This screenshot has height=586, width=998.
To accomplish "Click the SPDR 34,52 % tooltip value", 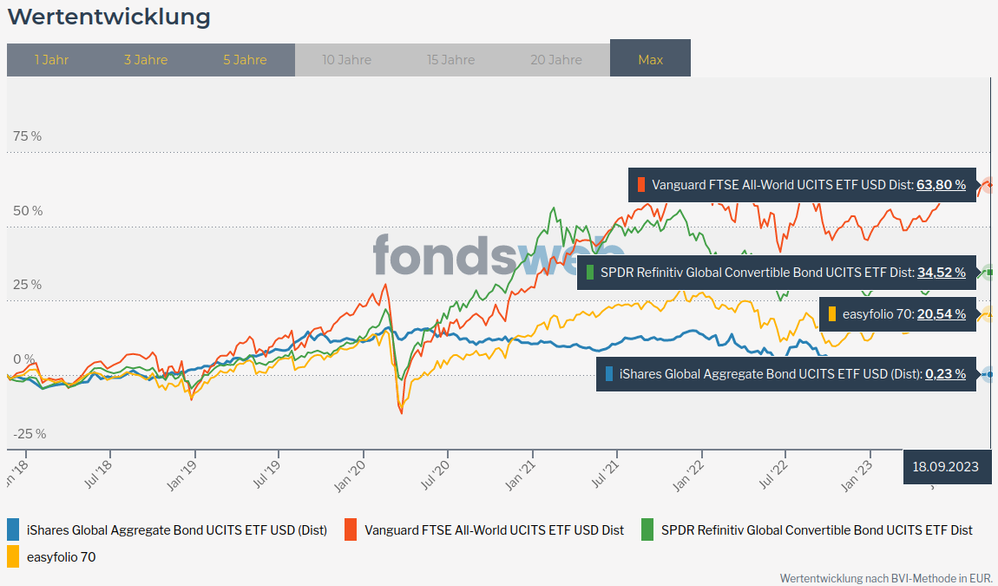I will (941, 272).
